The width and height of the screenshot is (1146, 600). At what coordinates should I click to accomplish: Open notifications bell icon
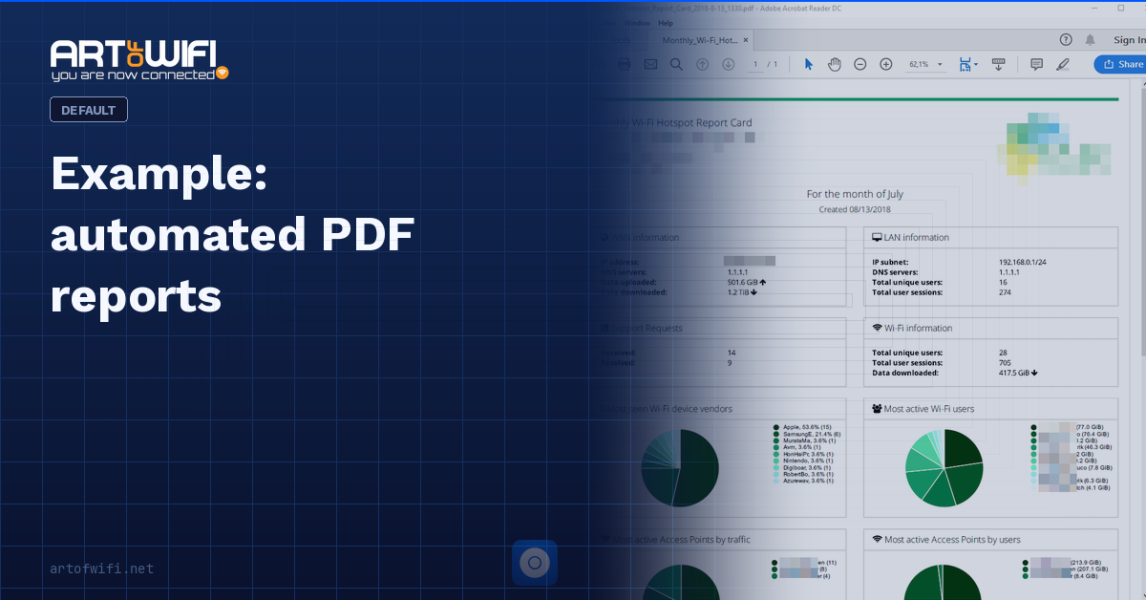click(x=1090, y=40)
